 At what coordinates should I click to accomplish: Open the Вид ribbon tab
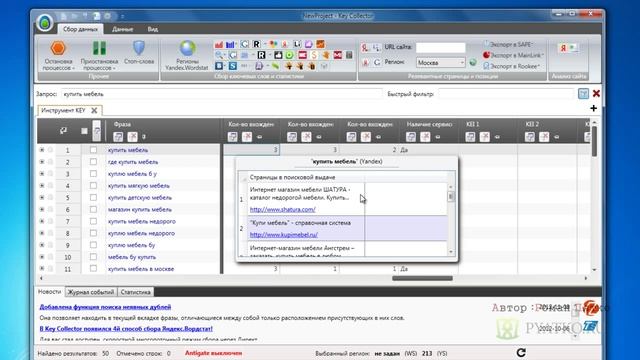(153, 29)
